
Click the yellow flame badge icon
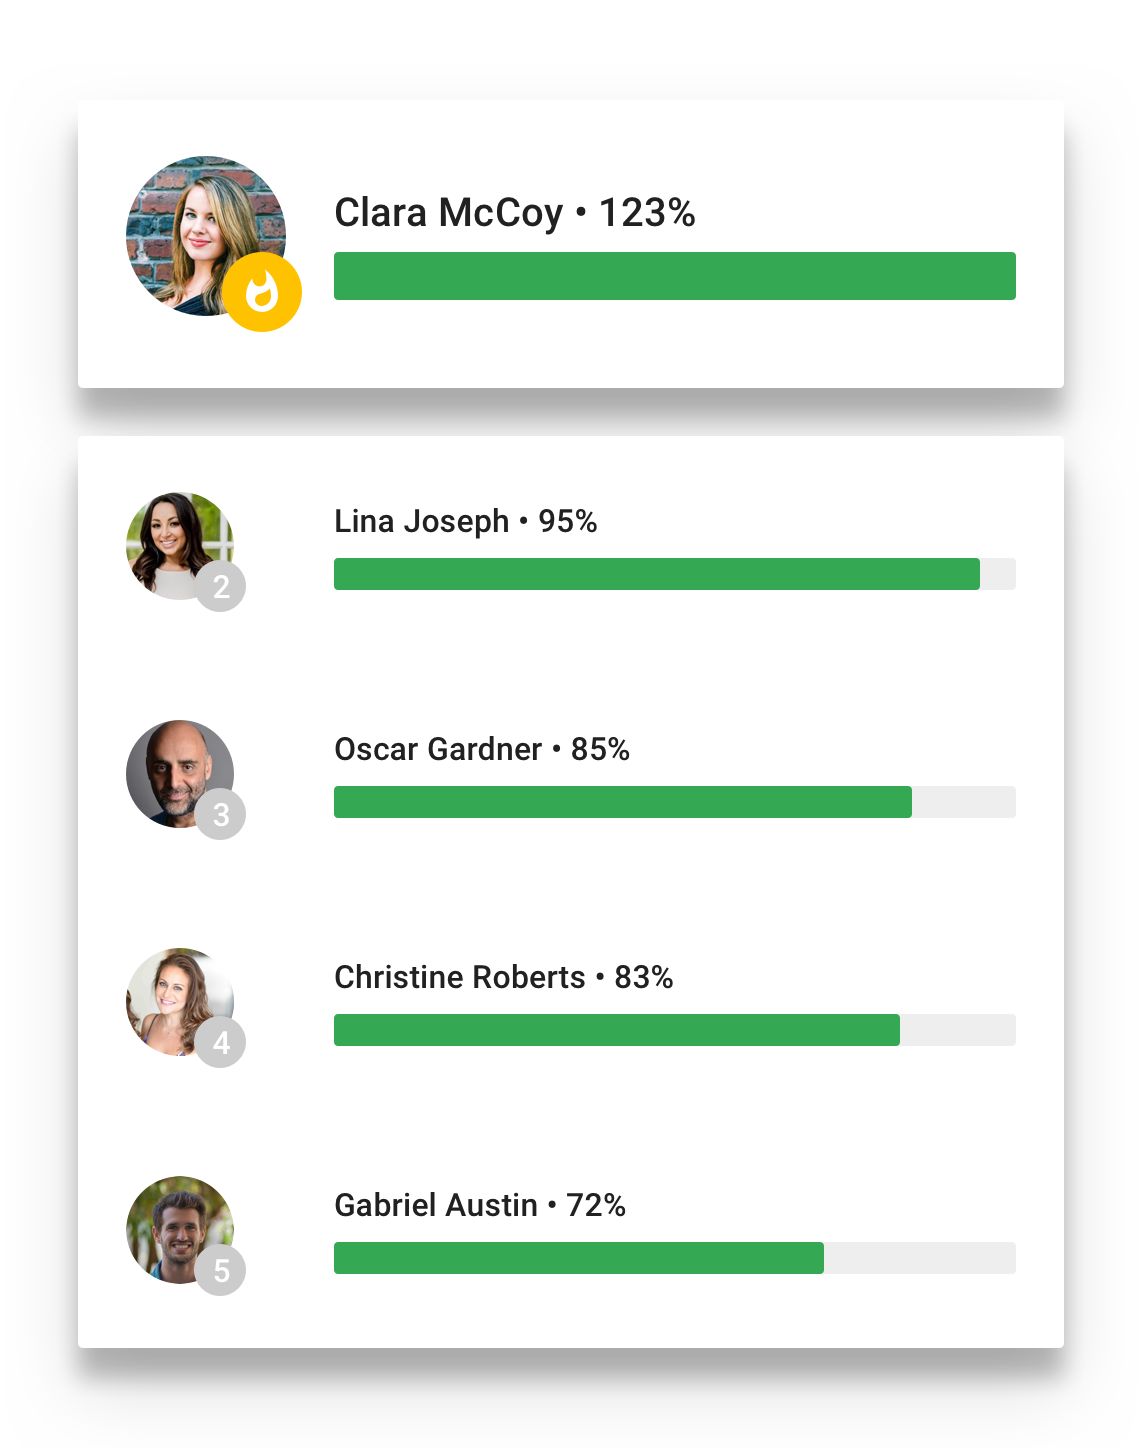click(x=262, y=292)
